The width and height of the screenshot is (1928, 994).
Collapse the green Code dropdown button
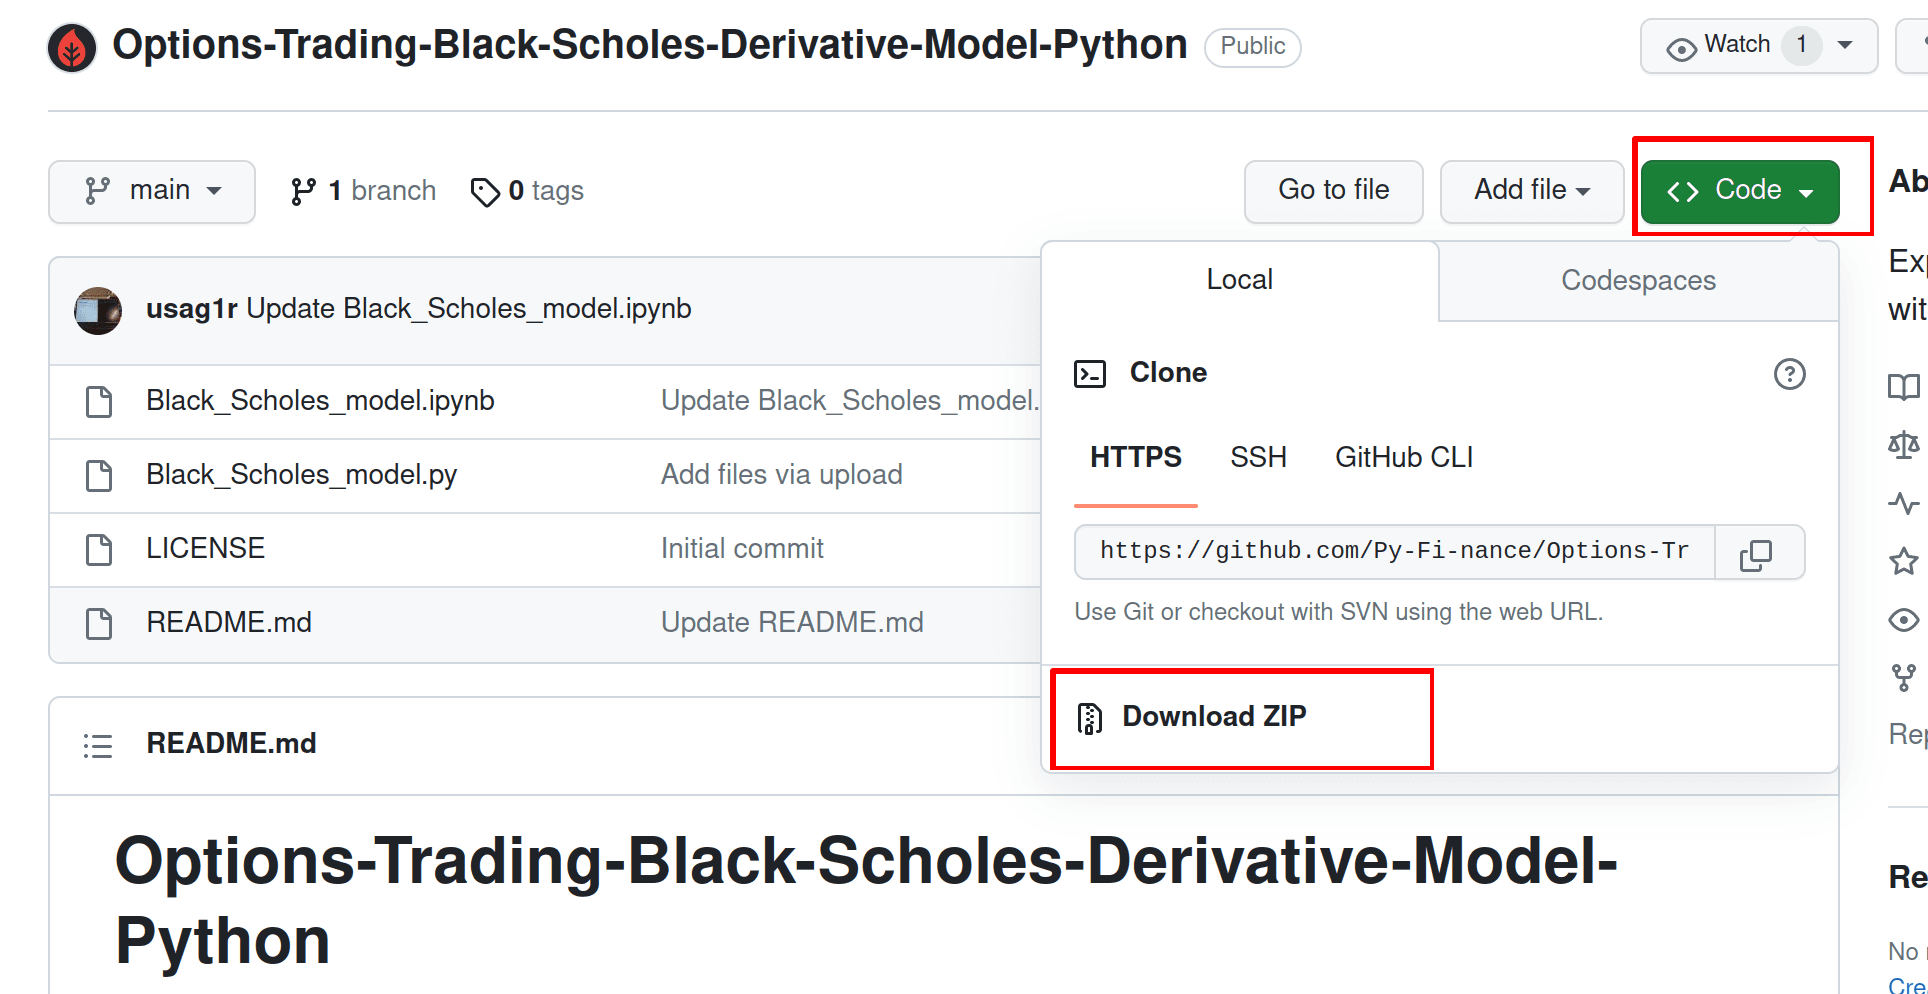pyautogui.click(x=1740, y=191)
